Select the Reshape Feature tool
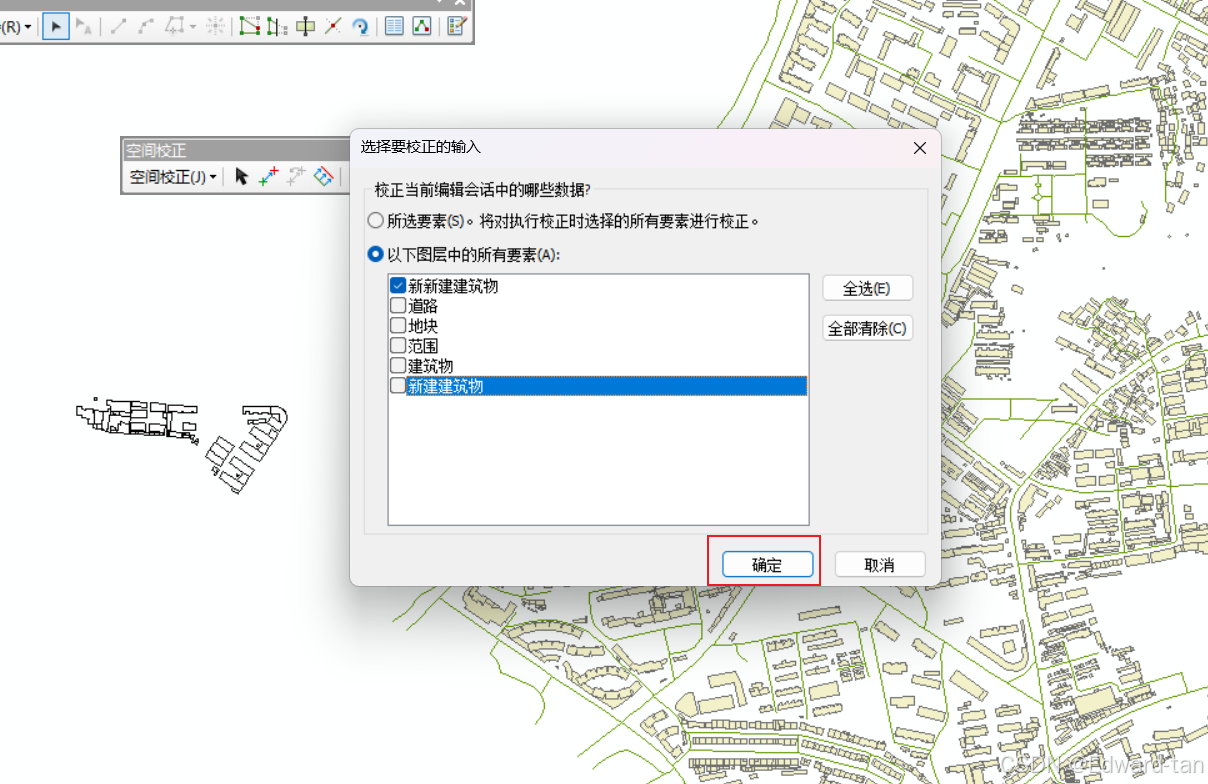1208x784 pixels. (x=277, y=26)
